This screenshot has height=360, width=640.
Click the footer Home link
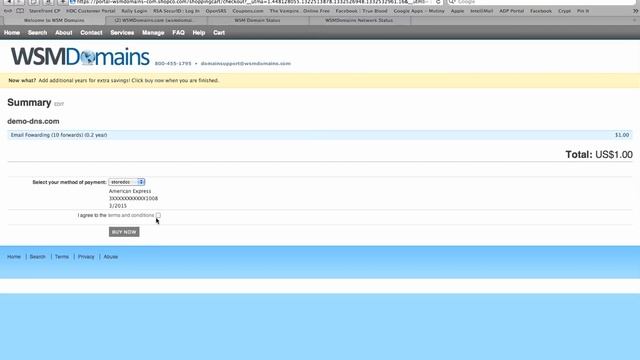click(14, 257)
